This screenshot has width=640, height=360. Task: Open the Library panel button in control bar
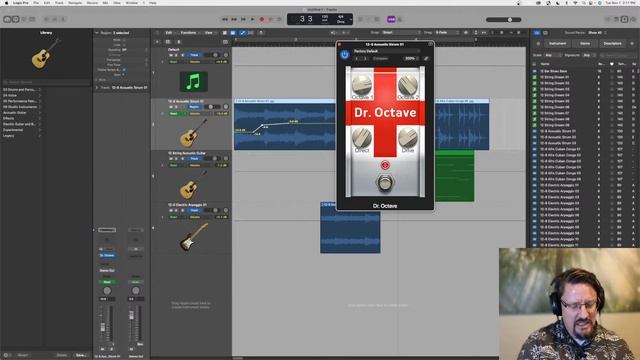pyautogui.click(x=7, y=19)
